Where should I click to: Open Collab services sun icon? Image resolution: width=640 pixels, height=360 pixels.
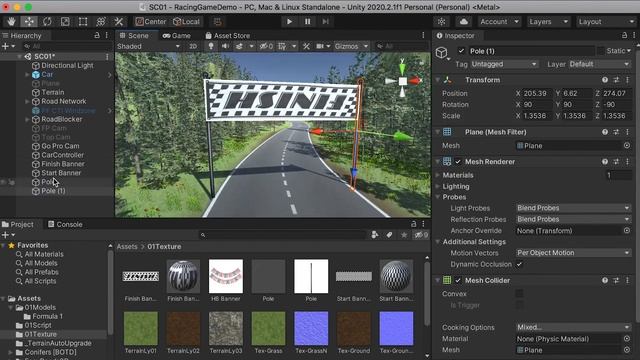[442, 22]
